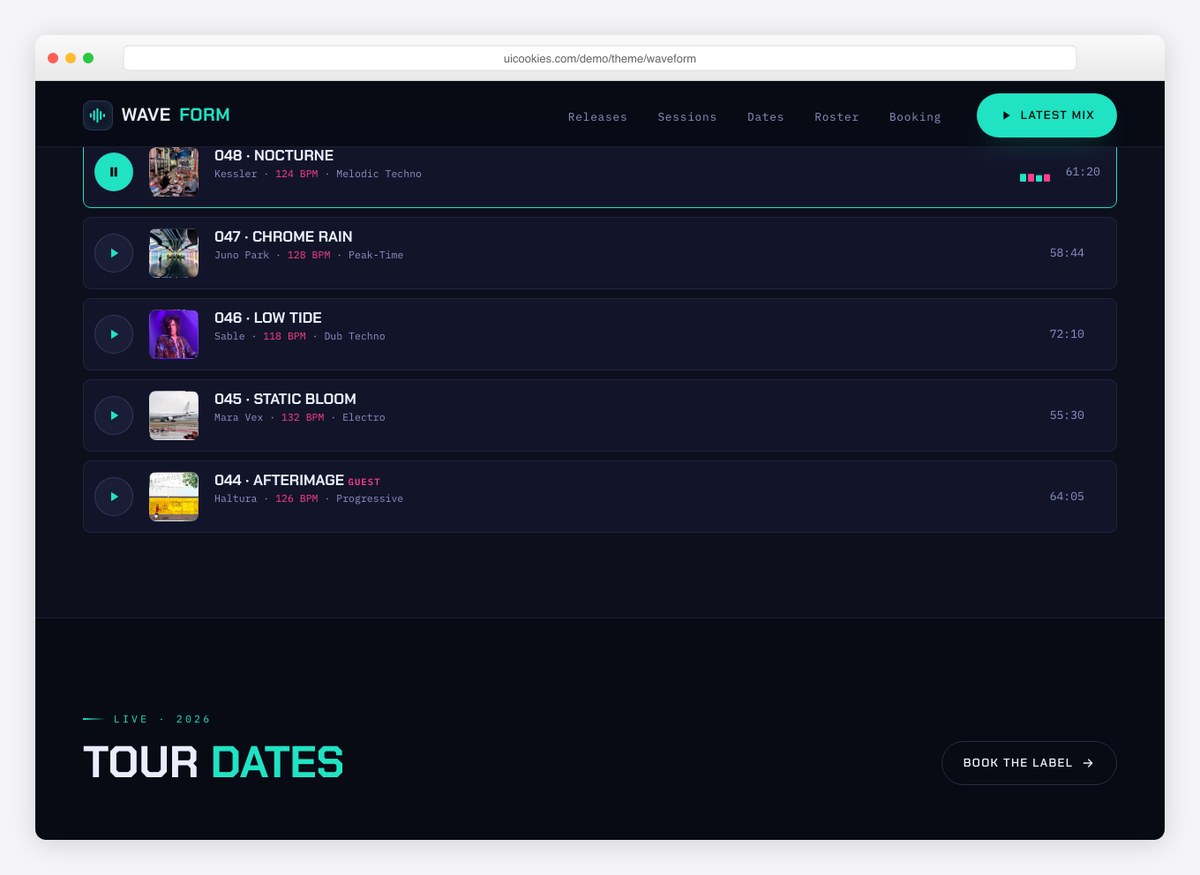
Task: Open the Roster nav link
Action: click(x=836, y=117)
